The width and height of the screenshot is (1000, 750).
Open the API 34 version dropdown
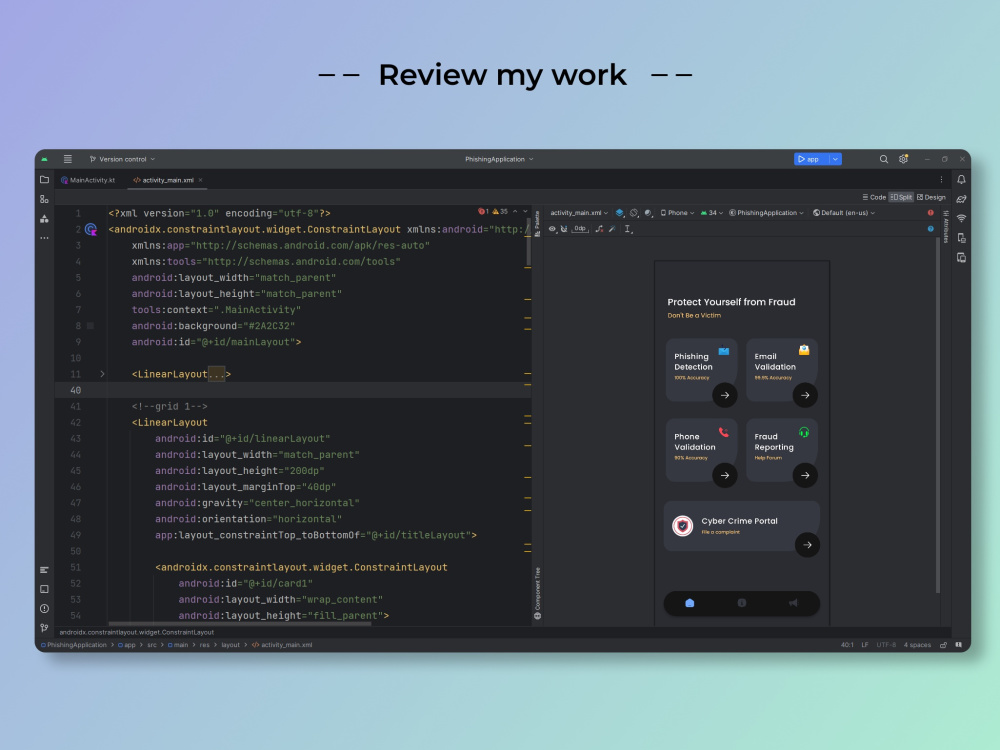712,213
